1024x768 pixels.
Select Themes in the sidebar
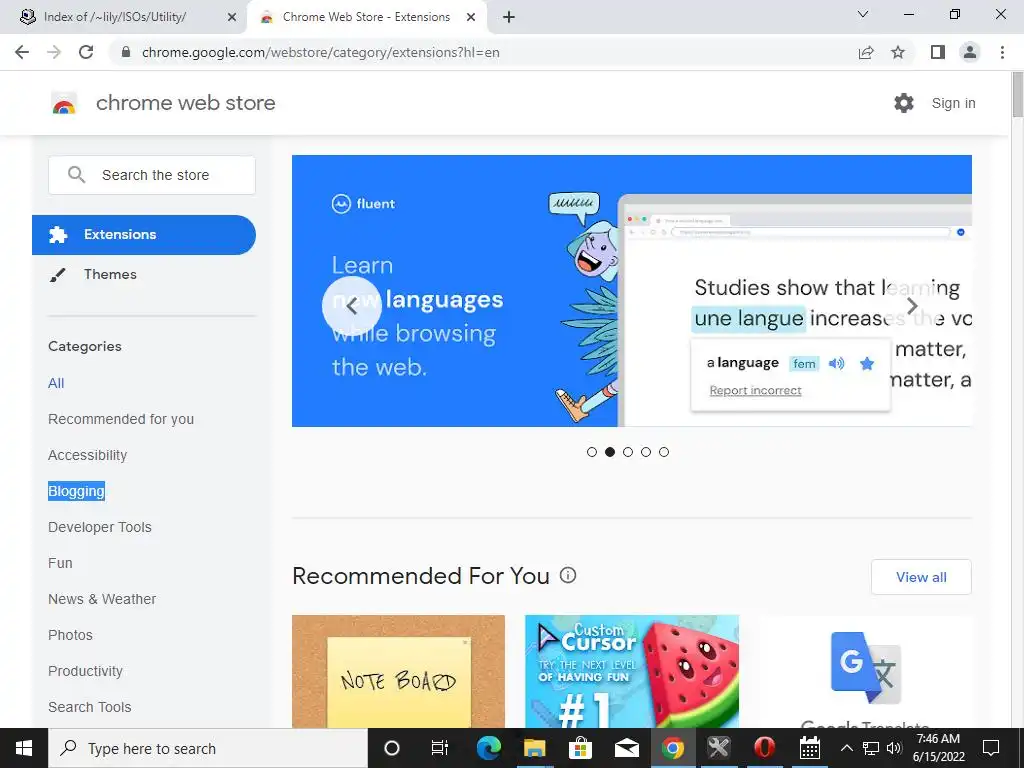point(110,274)
